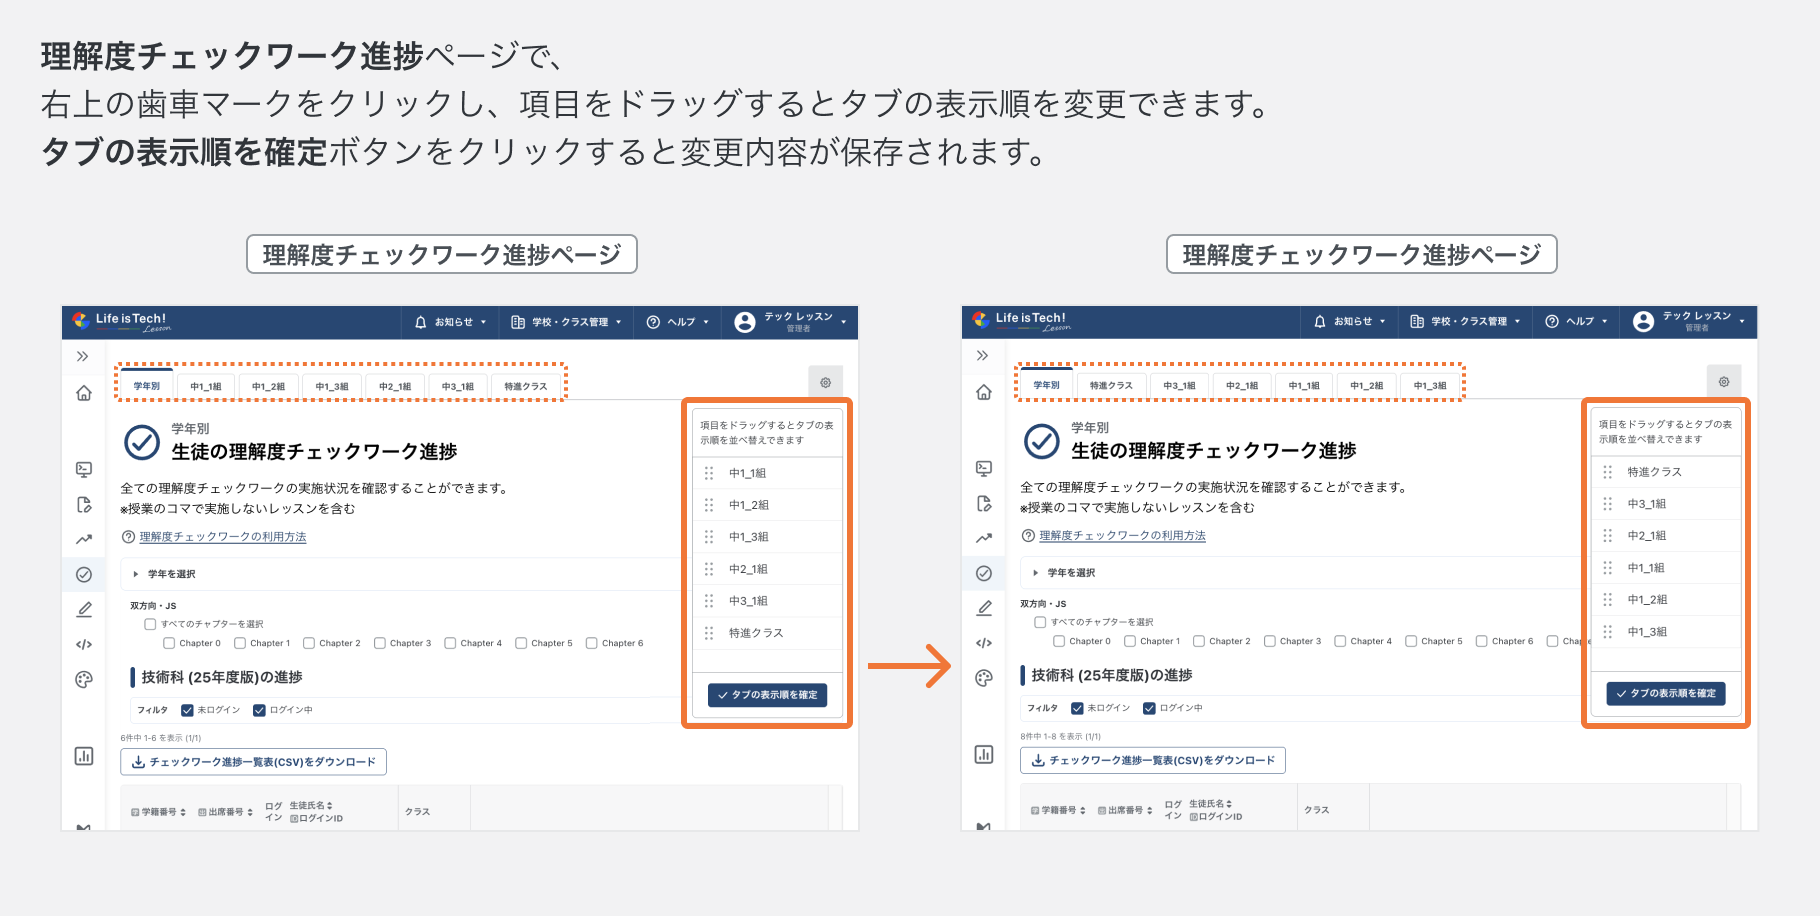Select the Home icon in the sidebar

[84, 392]
